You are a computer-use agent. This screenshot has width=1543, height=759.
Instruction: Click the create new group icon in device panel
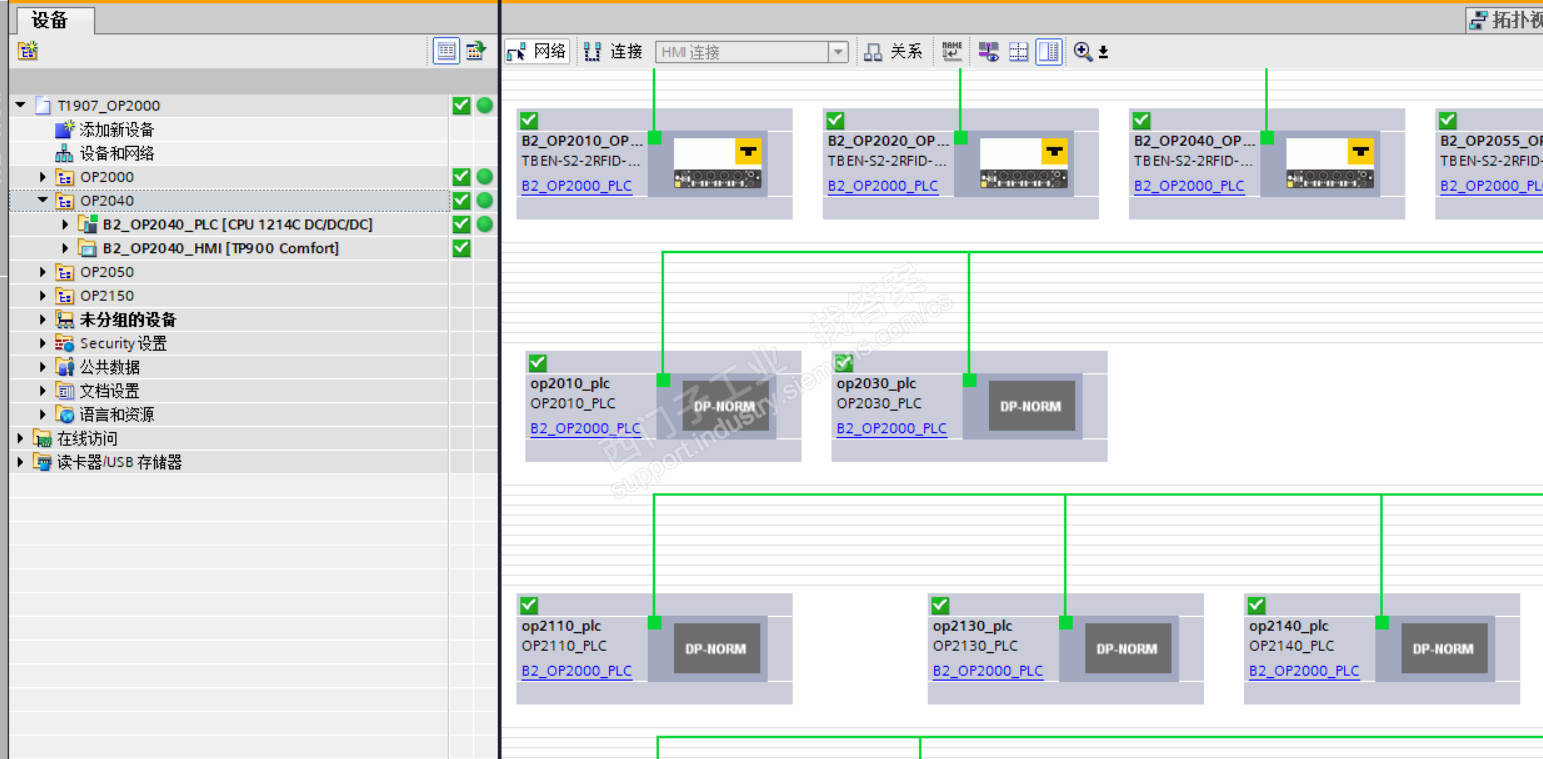[28, 51]
